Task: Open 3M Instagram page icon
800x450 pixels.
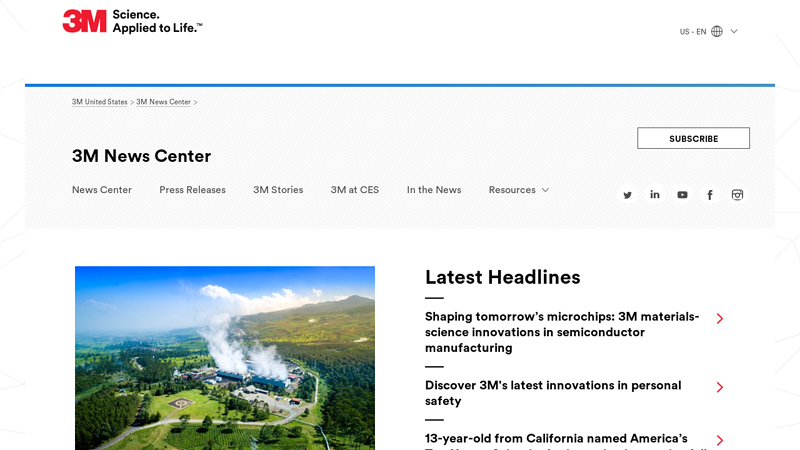Action: click(737, 195)
